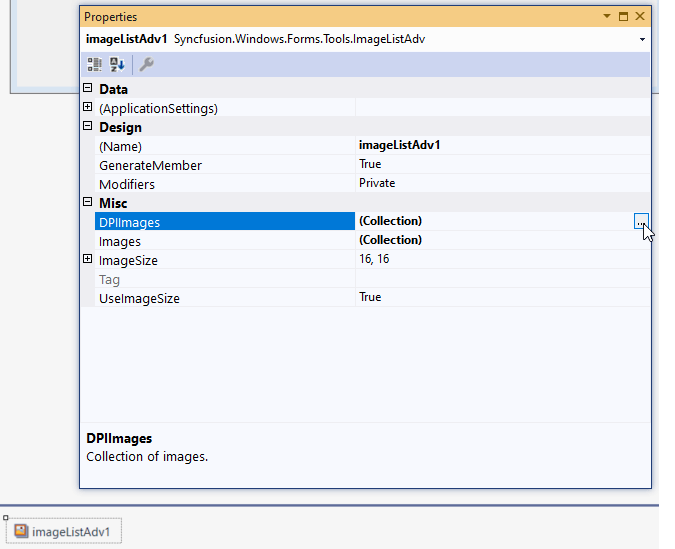The image size is (675, 549).
Task: Expand the ImageSize property
Action: click(x=87, y=259)
